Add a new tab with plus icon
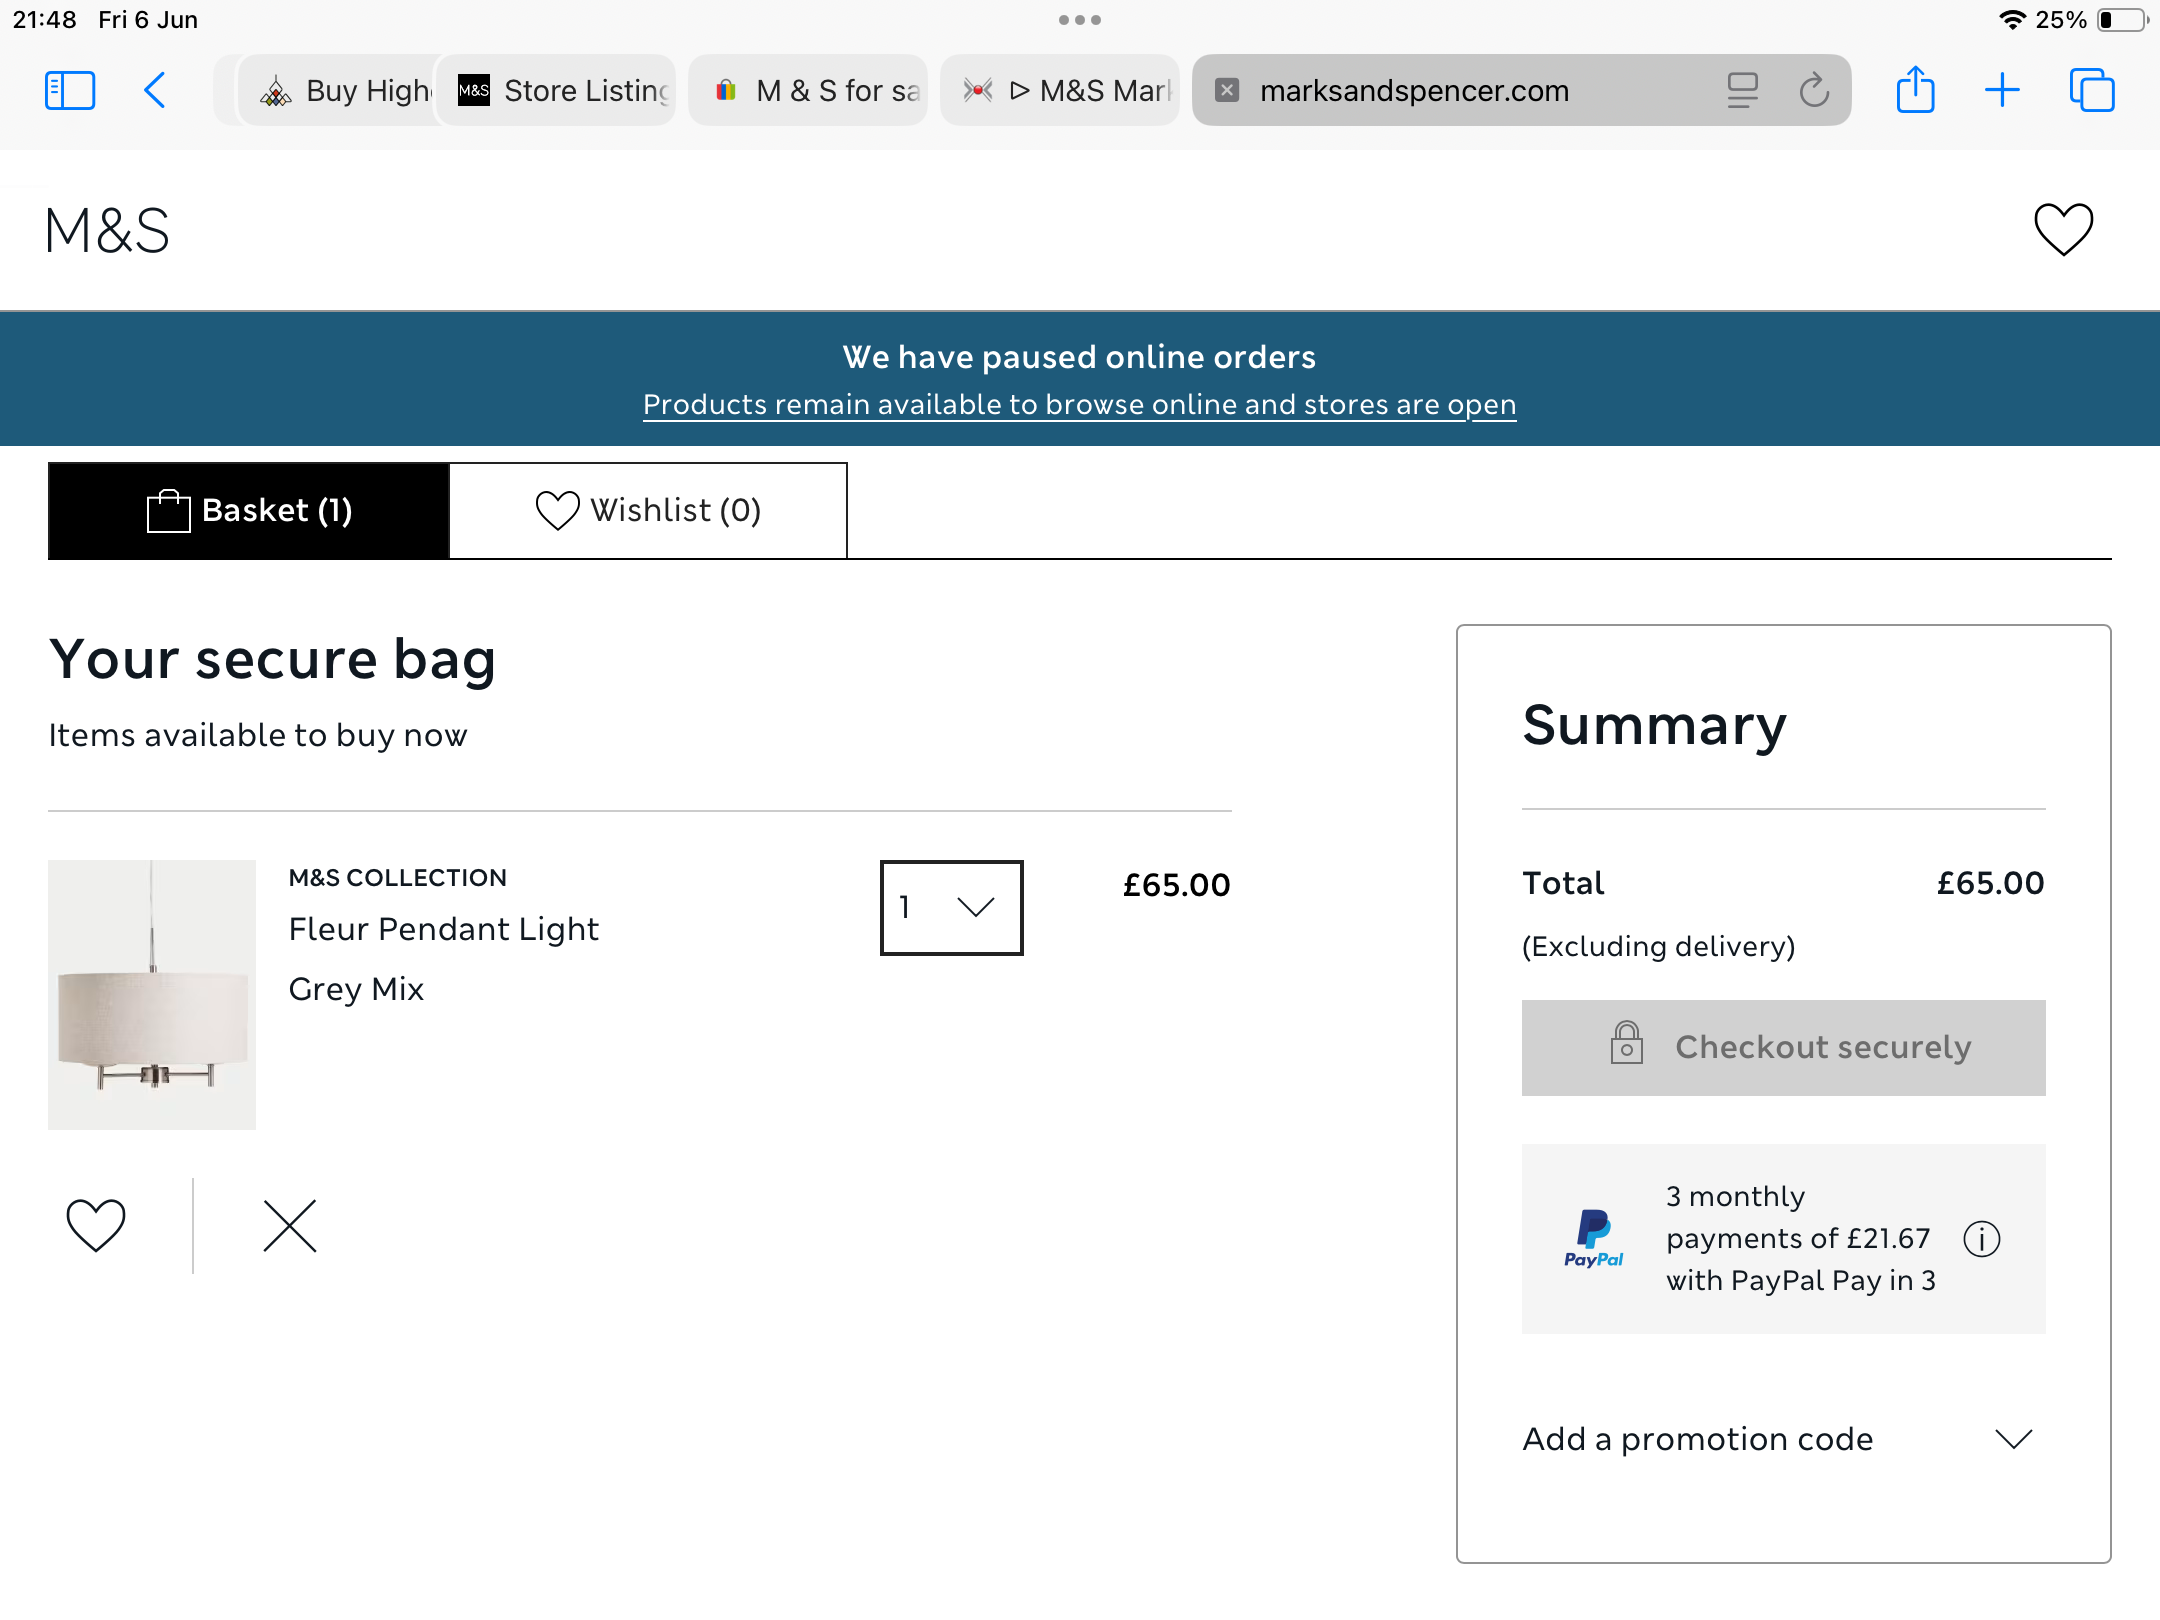 click(x=2002, y=90)
